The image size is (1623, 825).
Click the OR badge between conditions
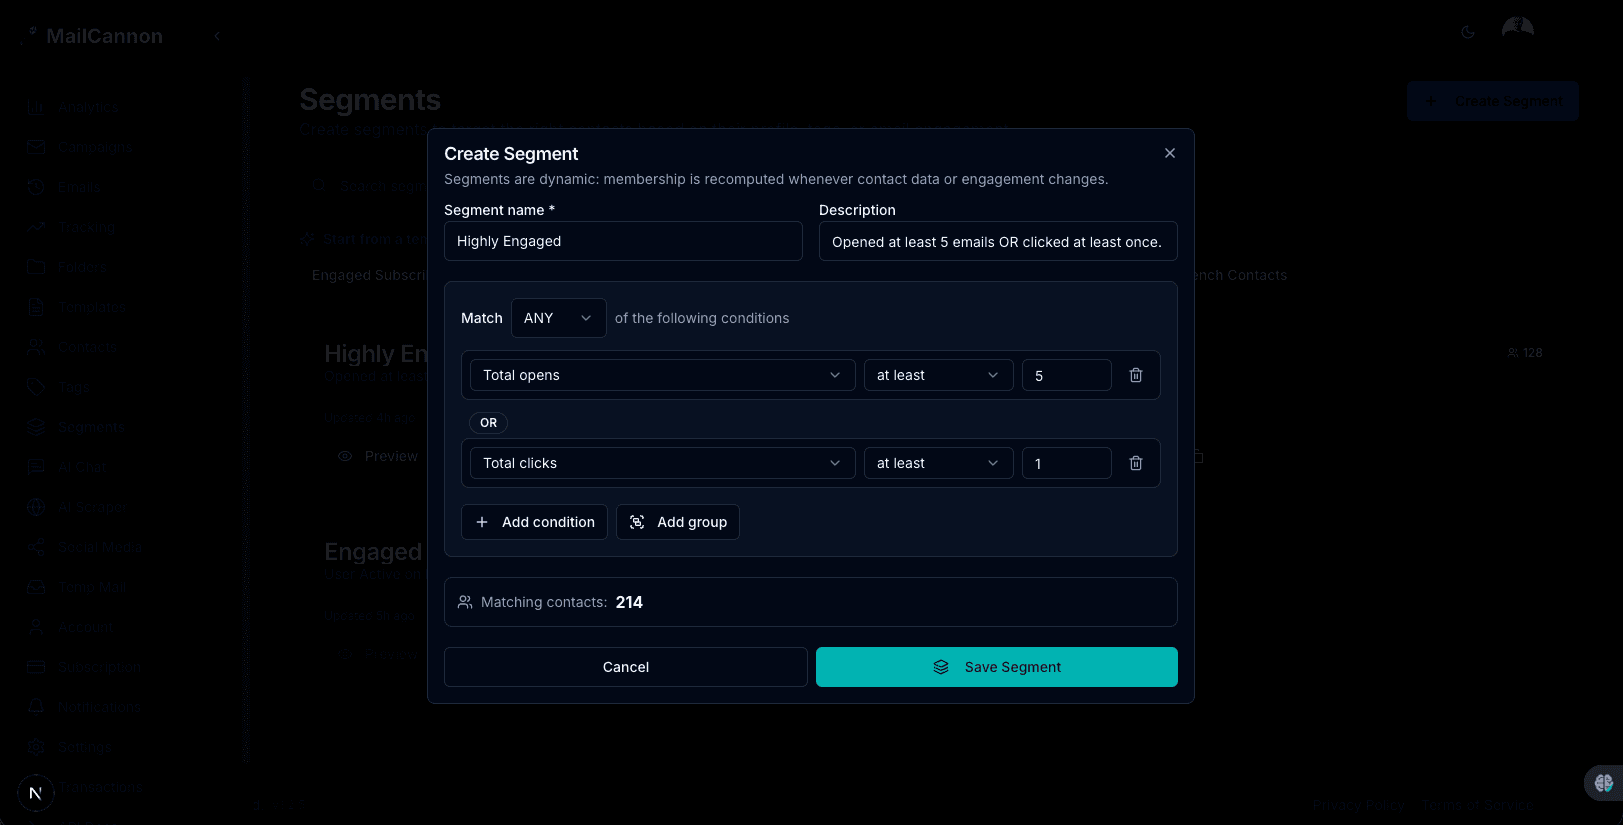click(488, 423)
